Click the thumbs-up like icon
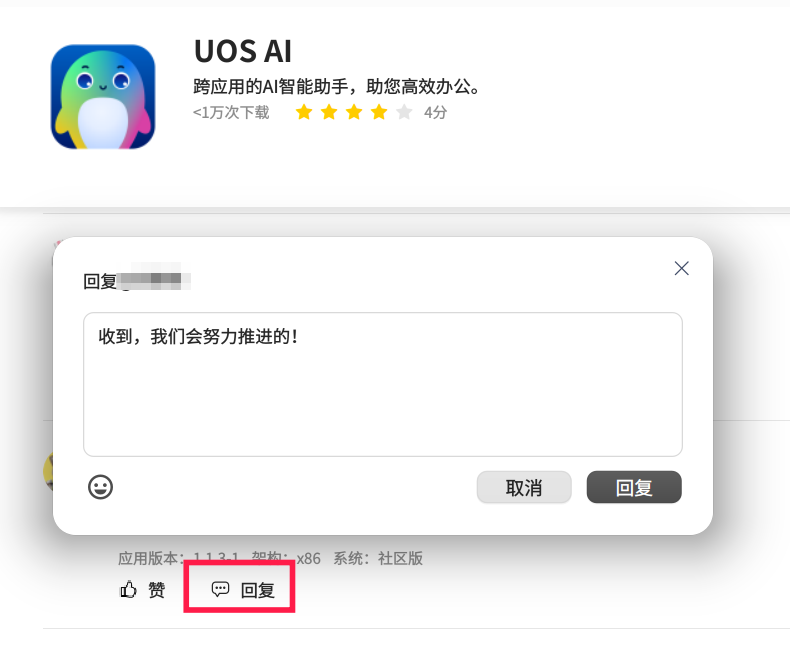The width and height of the screenshot is (790, 651). (x=128, y=589)
